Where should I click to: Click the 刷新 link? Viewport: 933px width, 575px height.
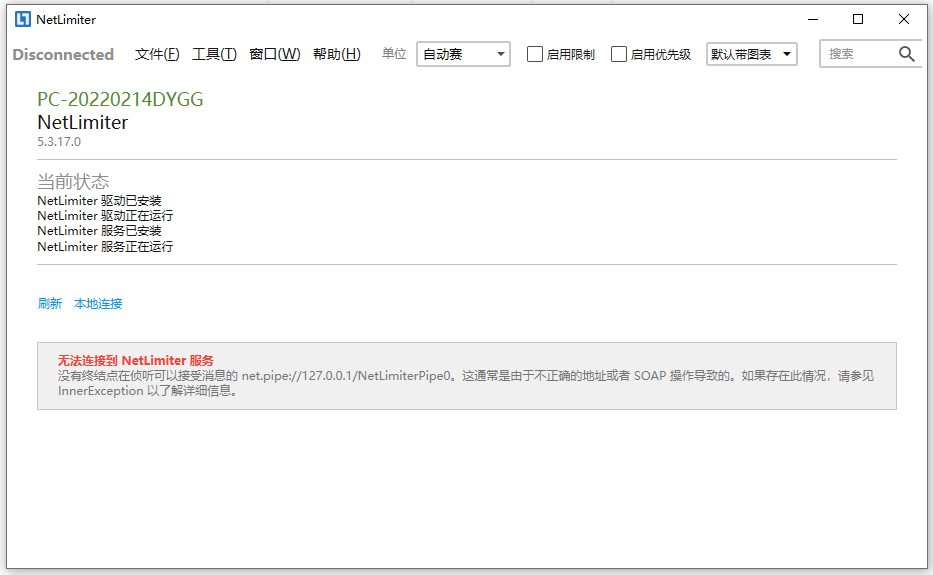[x=49, y=304]
